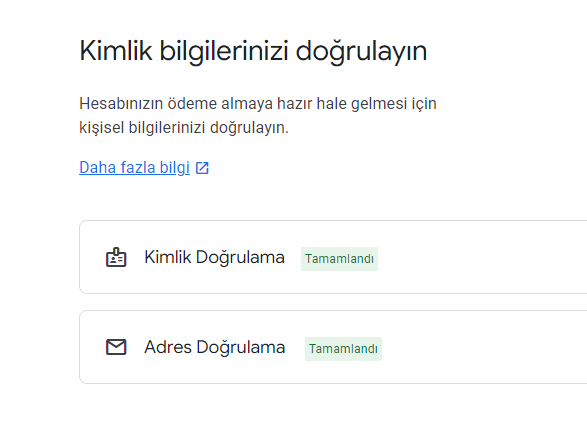This screenshot has width=587, height=428.
Task: Select the Kimlik Doğrulama label text
Action: point(215,257)
